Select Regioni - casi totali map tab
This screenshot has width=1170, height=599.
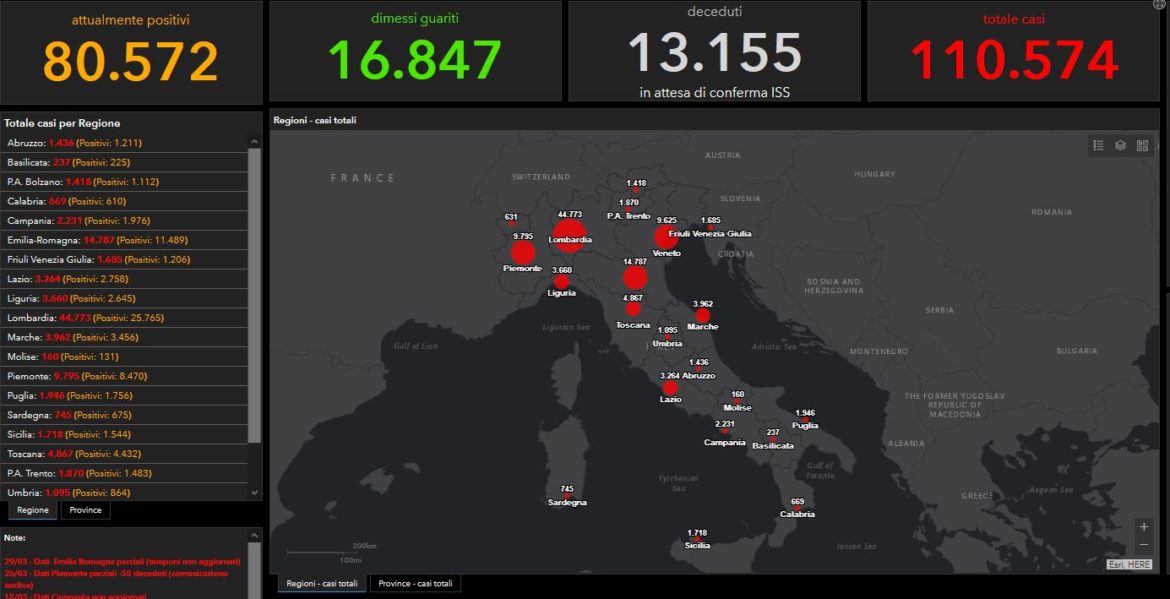pos(322,583)
